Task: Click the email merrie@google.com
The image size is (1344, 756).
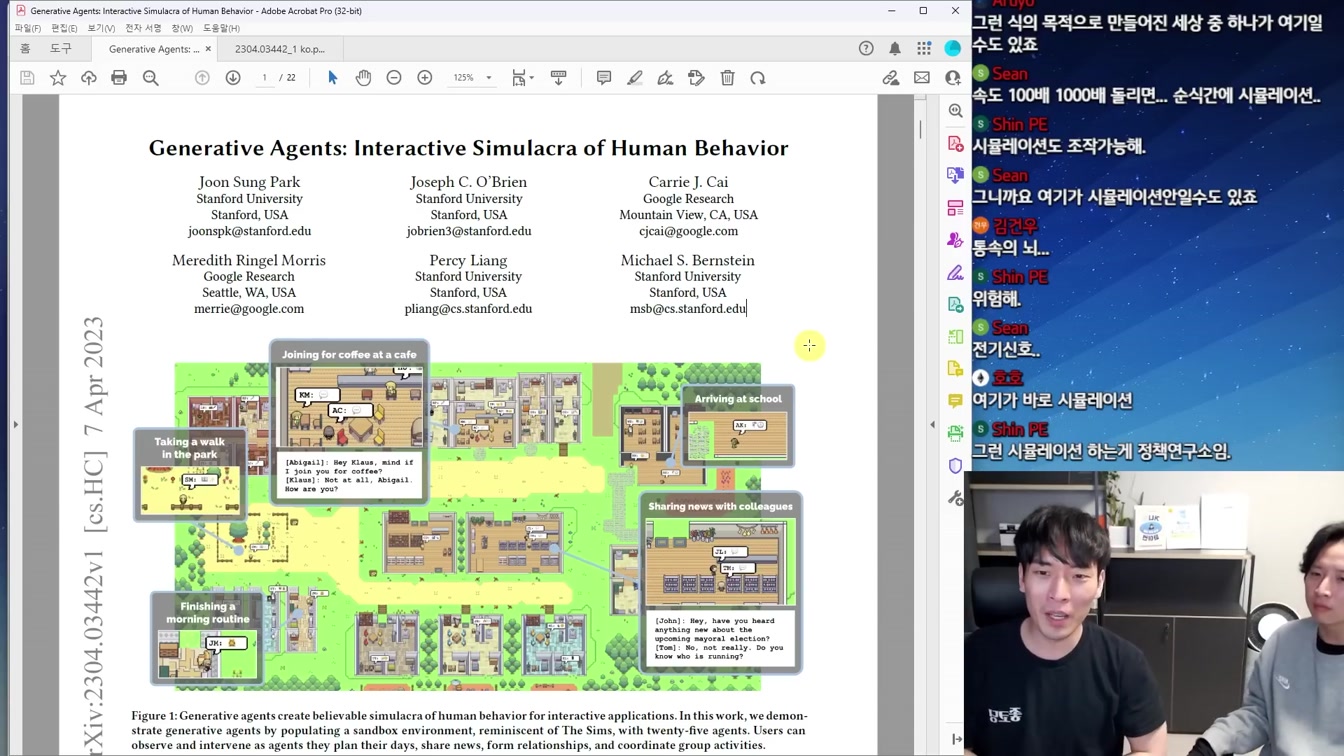Action: (249, 309)
